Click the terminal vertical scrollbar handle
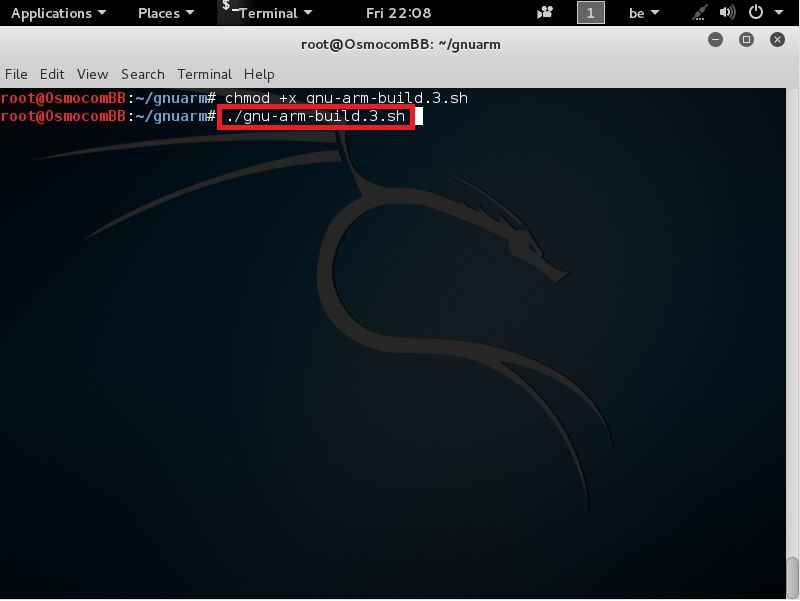Image resolution: width=800 pixels, height=601 pixels. 792,576
